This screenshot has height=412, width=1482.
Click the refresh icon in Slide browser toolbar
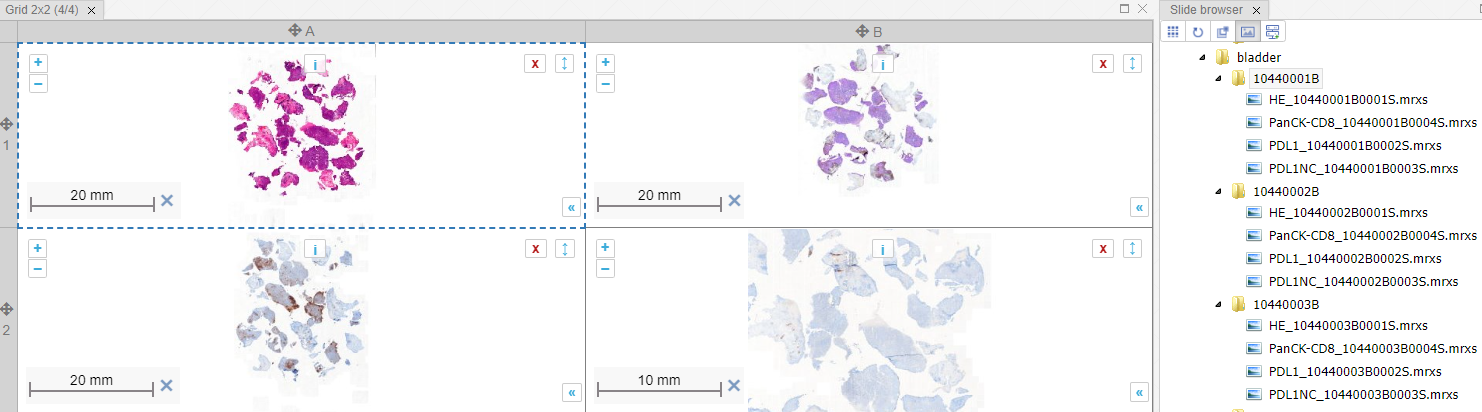[1199, 31]
